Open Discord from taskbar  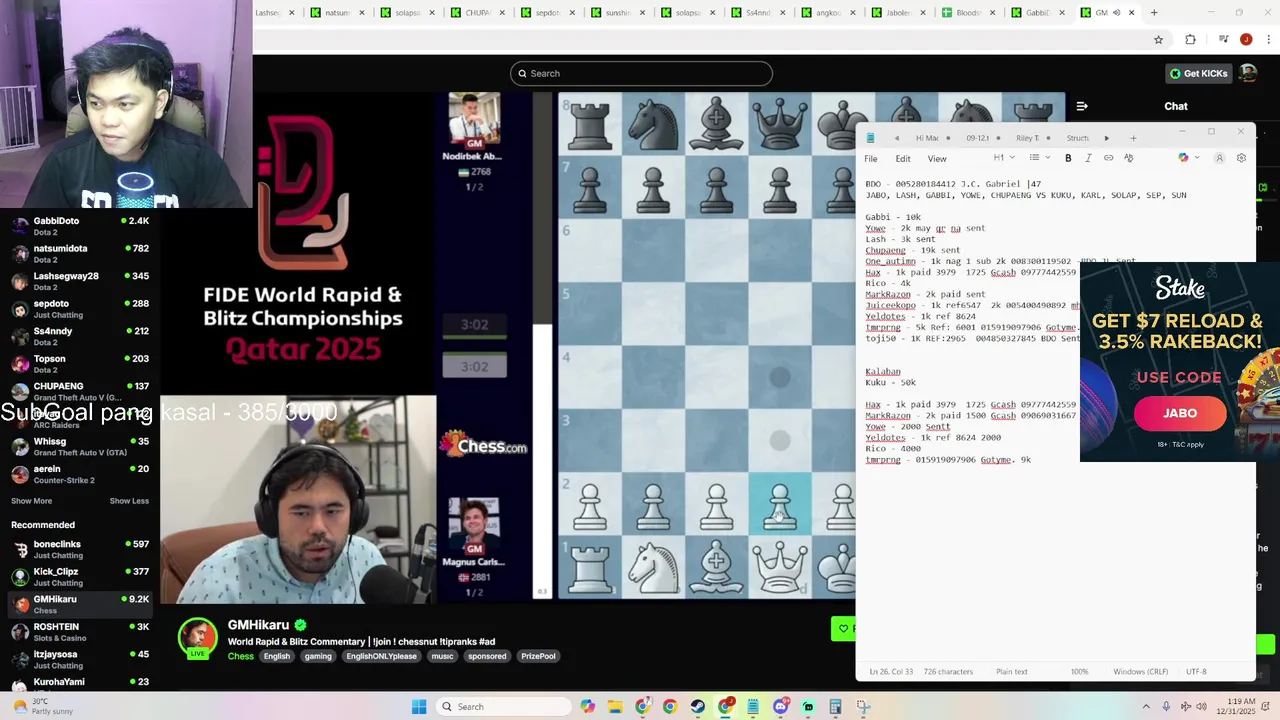[781, 707]
